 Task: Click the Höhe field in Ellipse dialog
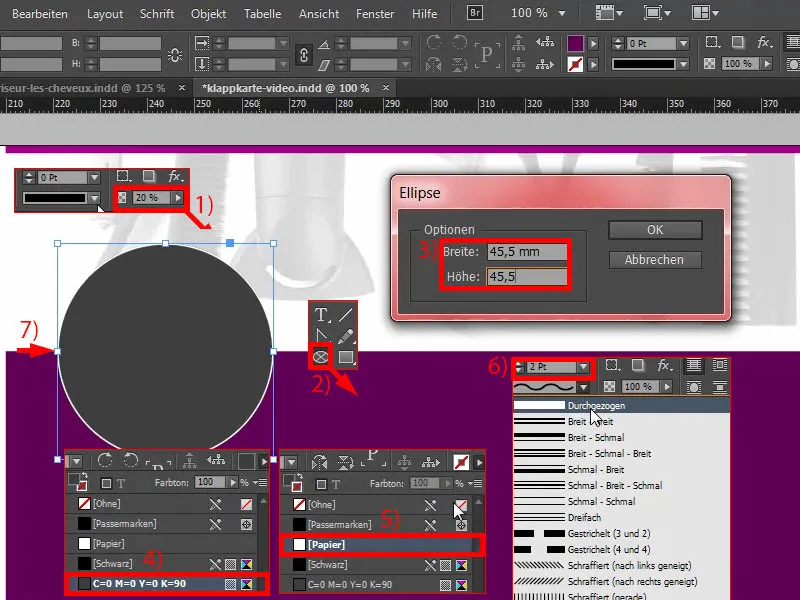[527, 277]
